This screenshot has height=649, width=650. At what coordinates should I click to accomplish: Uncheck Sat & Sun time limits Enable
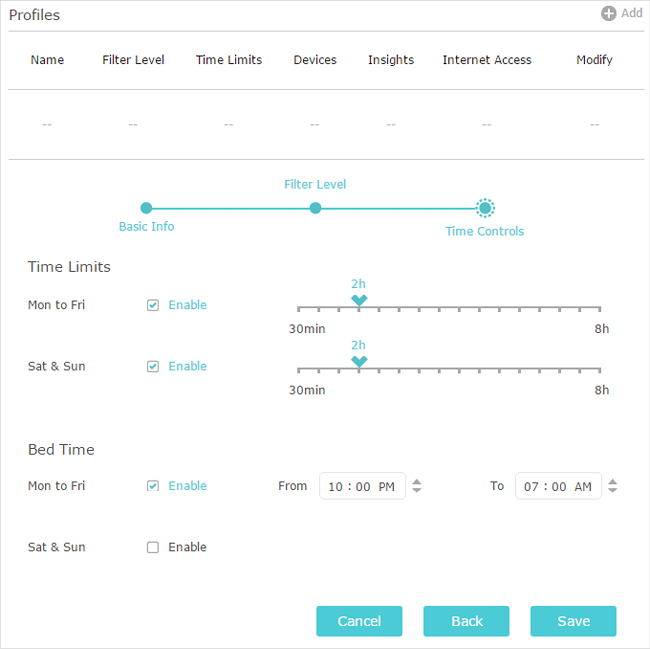153,366
